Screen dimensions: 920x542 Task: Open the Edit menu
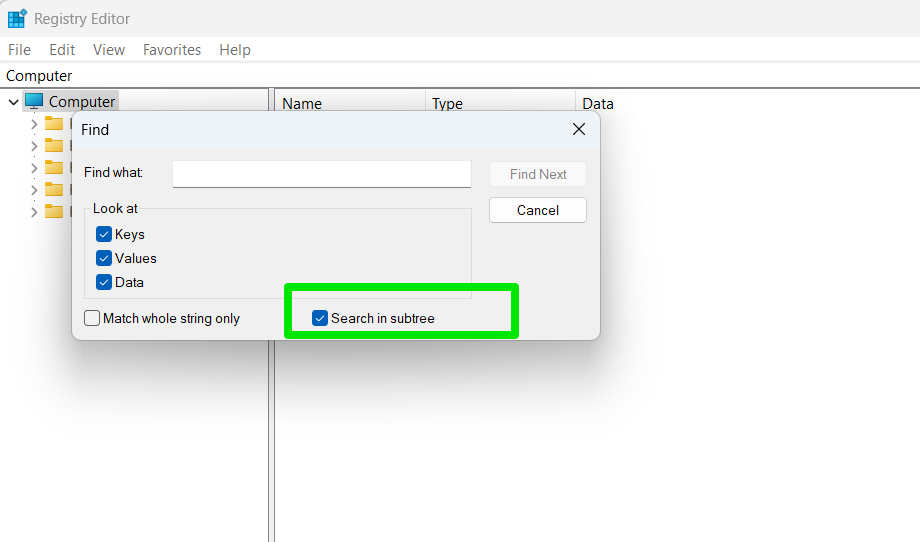coord(62,50)
